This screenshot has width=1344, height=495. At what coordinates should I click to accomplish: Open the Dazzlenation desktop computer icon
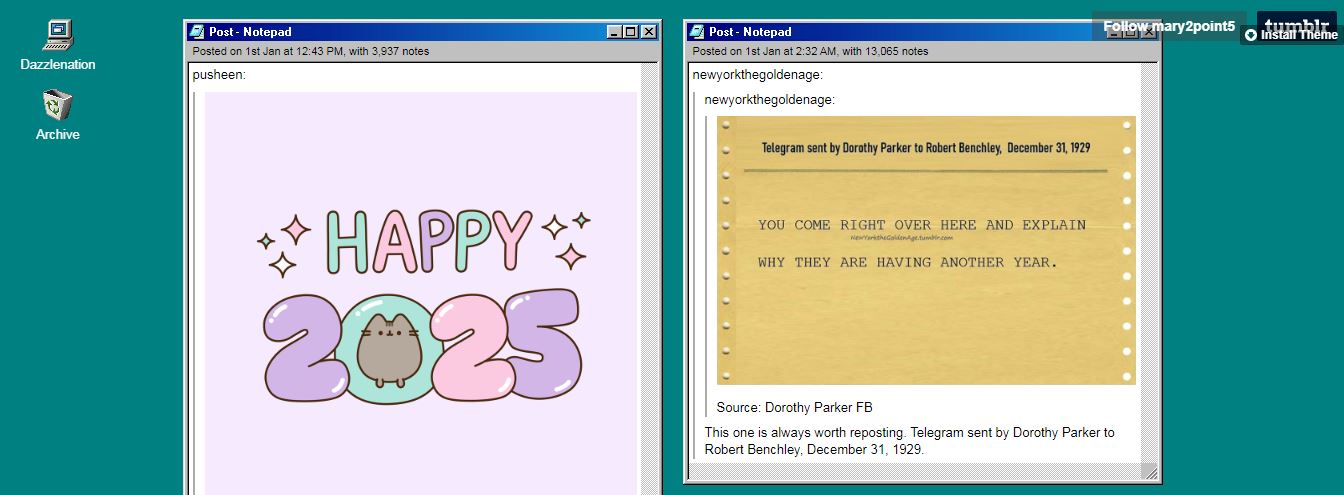tap(57, 46)
